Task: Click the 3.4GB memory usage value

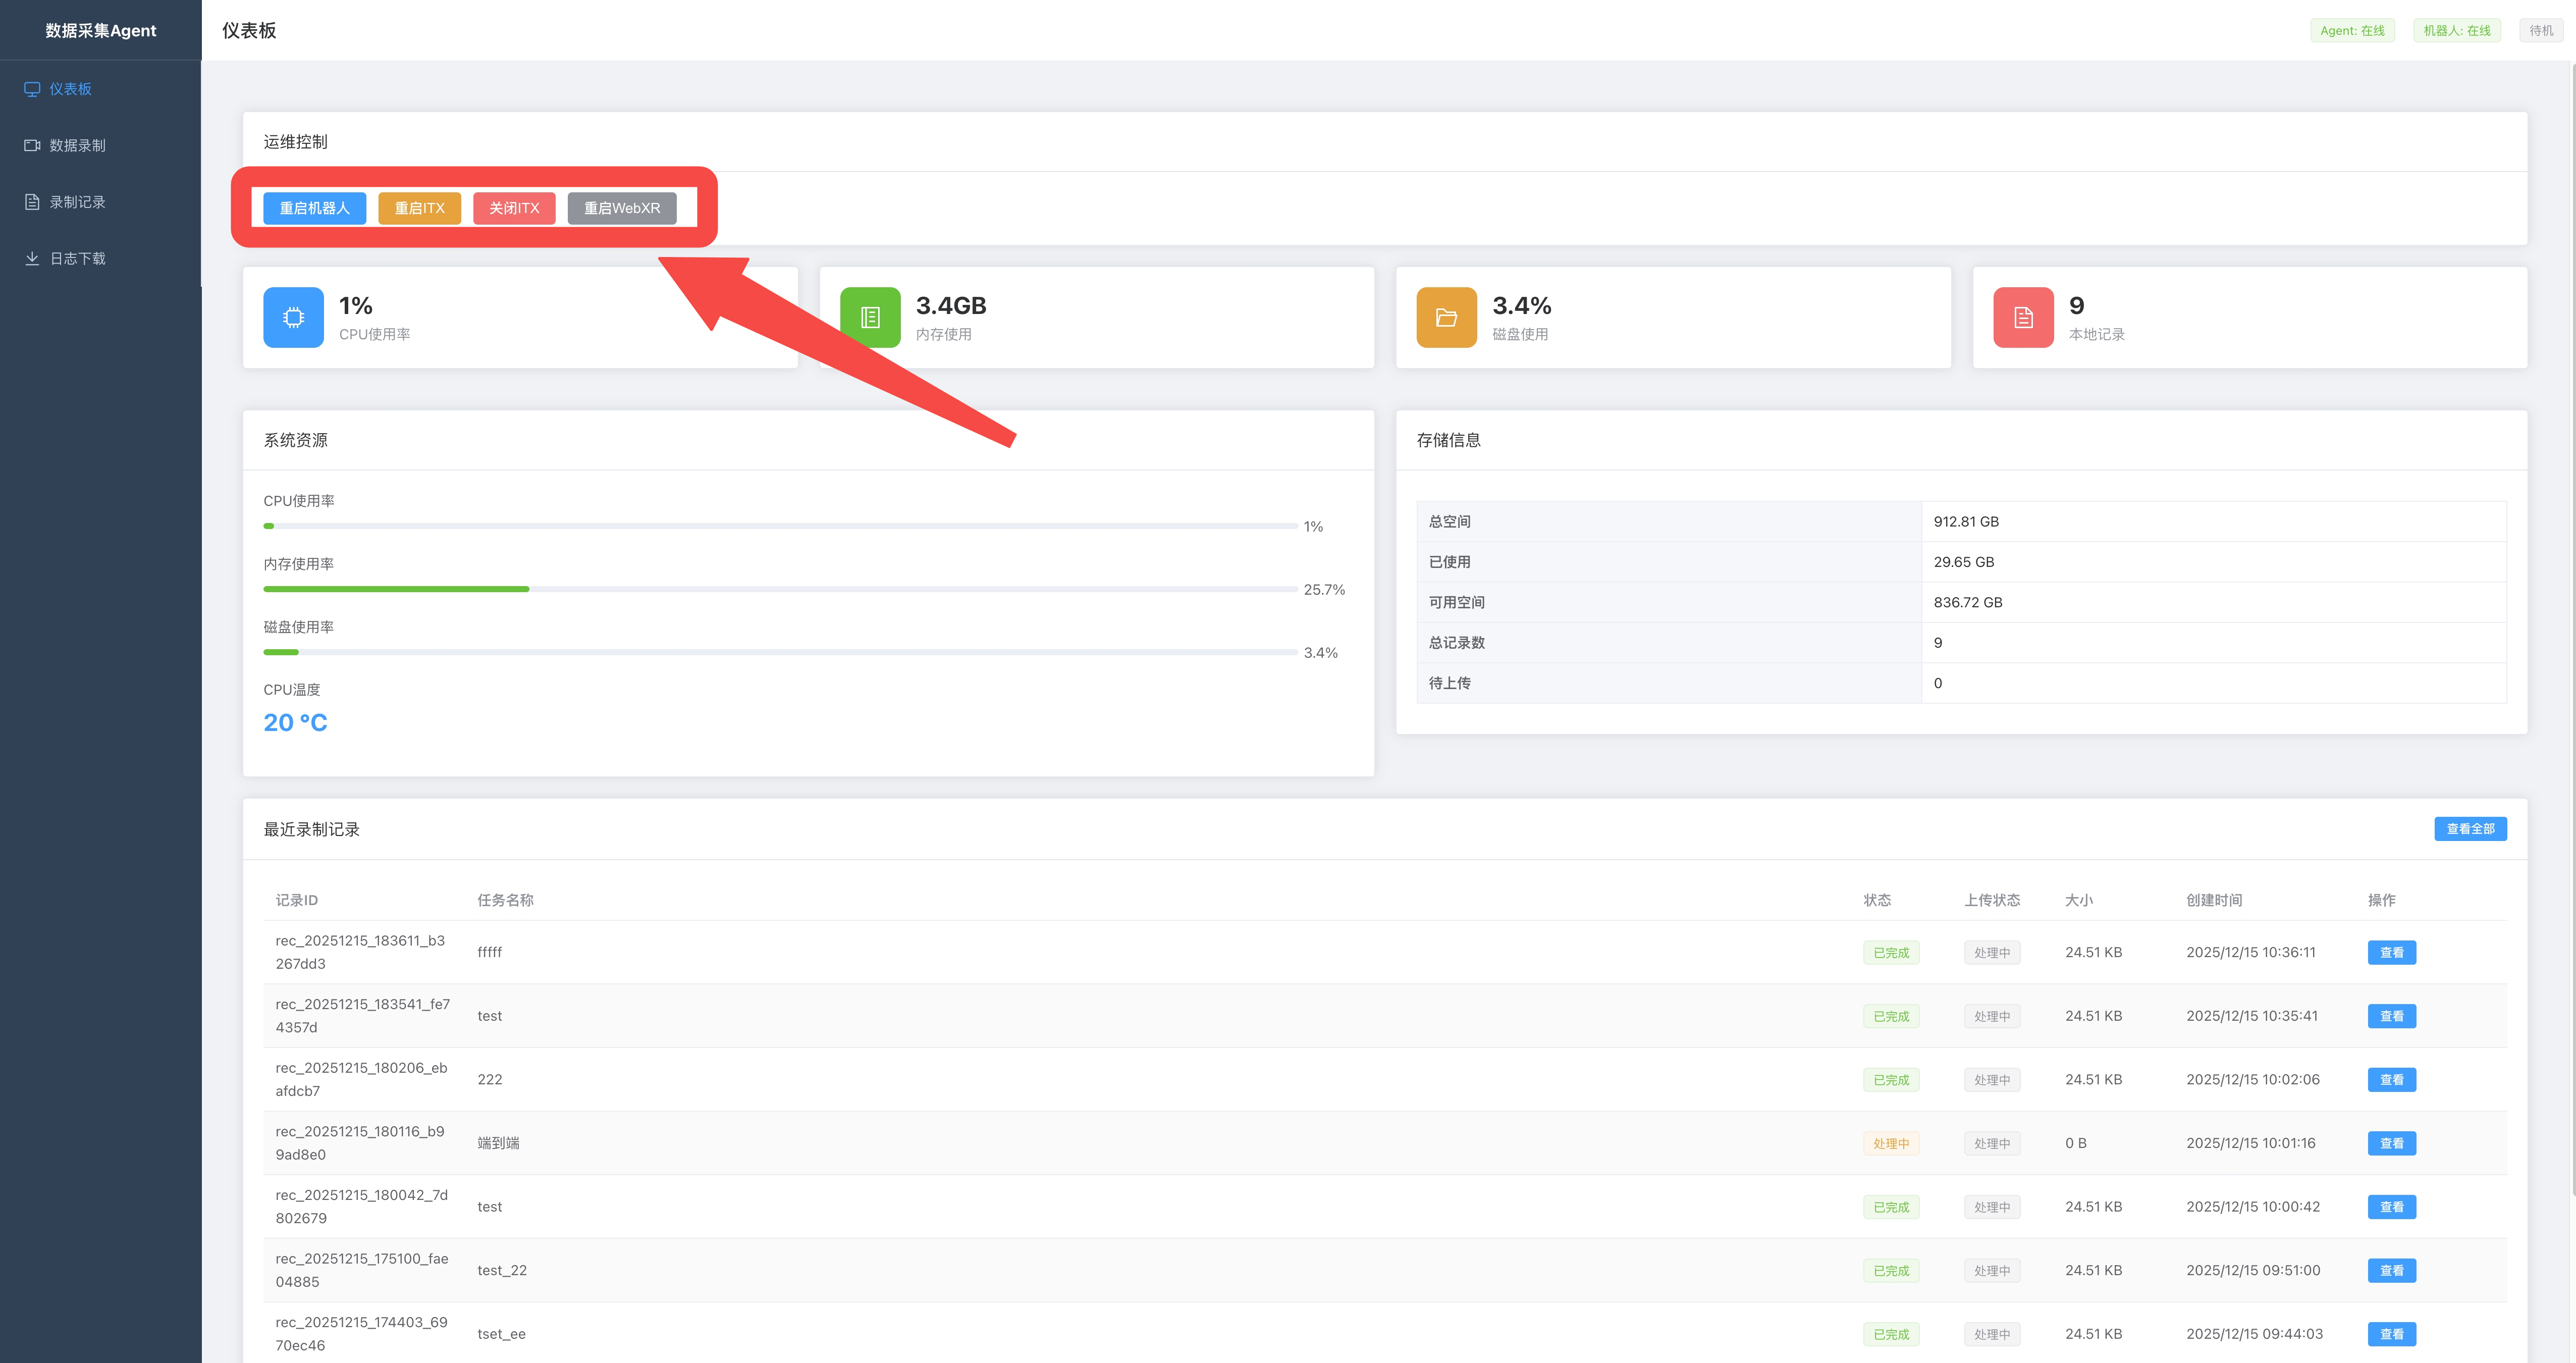Action: pyautogui.click(x=950, y=305)
